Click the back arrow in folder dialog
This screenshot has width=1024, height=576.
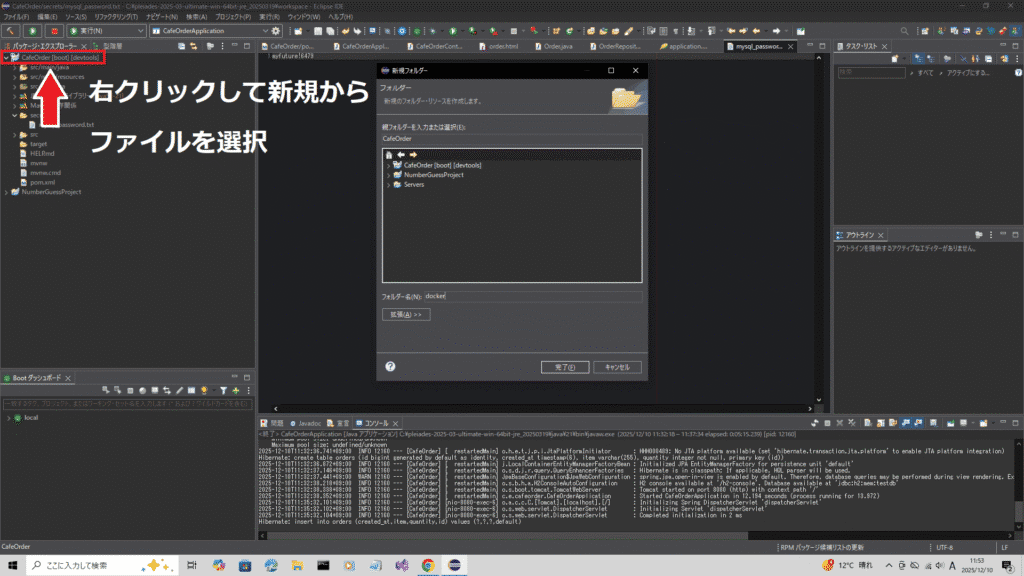click(x=400, y=154)
